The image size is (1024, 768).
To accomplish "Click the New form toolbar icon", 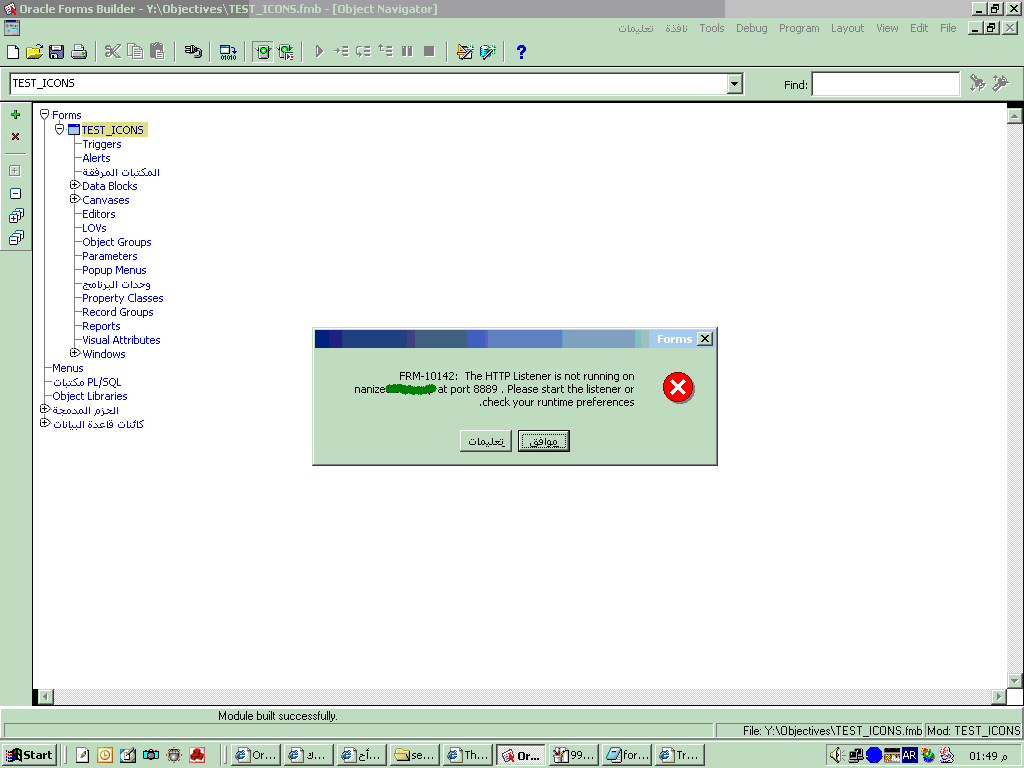I will tap(13, 52).
